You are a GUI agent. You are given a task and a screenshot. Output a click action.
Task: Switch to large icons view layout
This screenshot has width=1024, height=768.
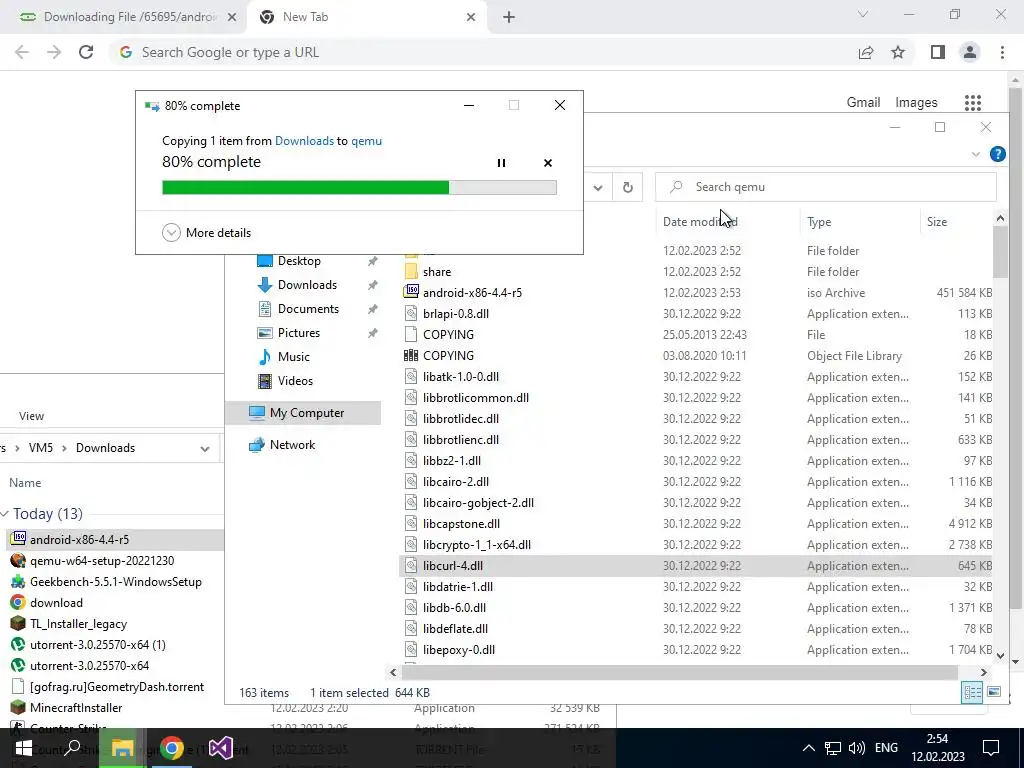click(994, 692)
